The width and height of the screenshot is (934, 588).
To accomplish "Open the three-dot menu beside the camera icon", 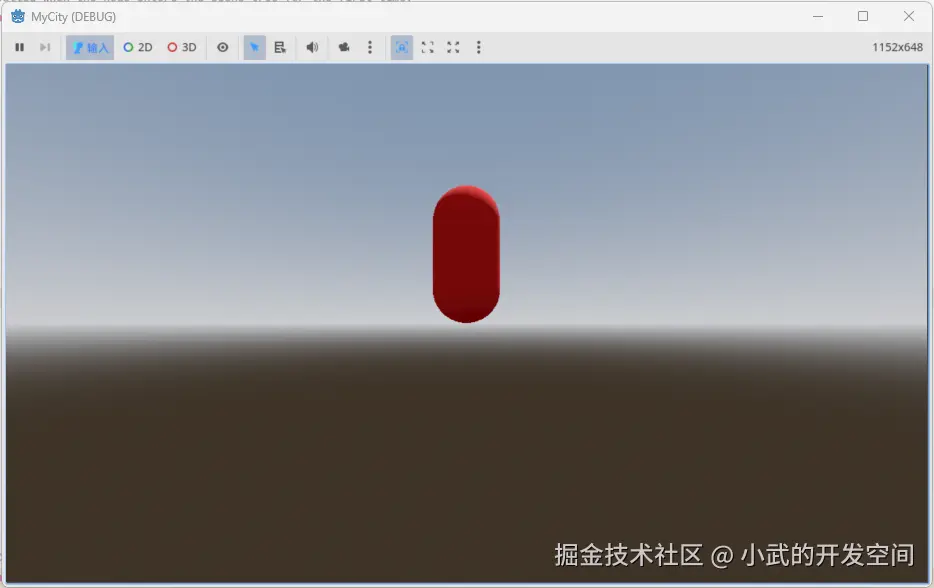I will 370,47.
